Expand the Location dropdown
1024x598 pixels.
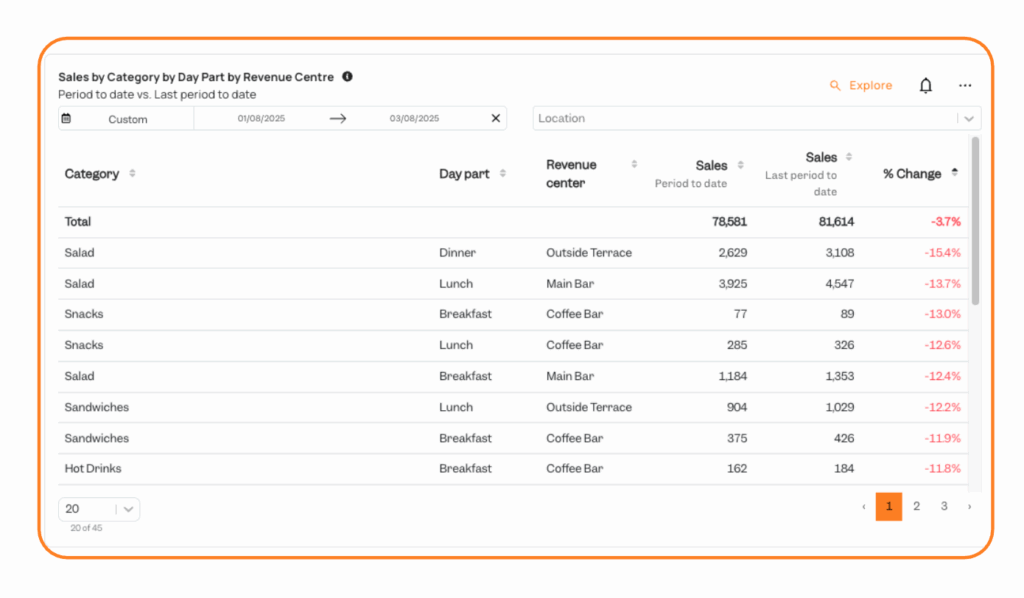(x=967, y=118)
